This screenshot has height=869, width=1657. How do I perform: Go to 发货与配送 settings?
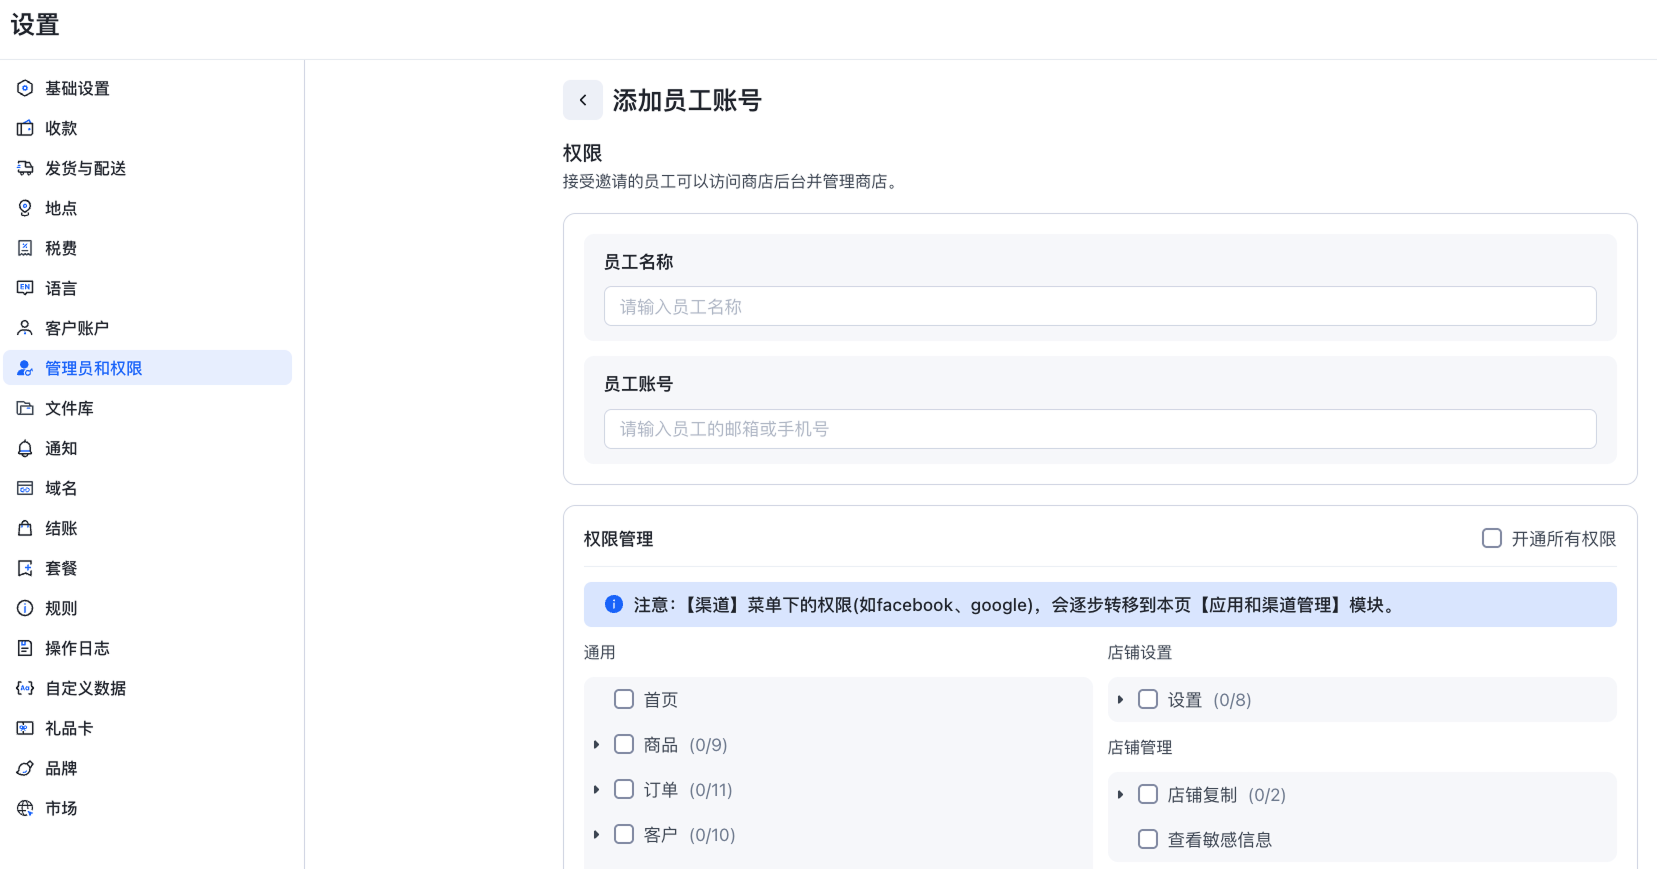point(148,168)
